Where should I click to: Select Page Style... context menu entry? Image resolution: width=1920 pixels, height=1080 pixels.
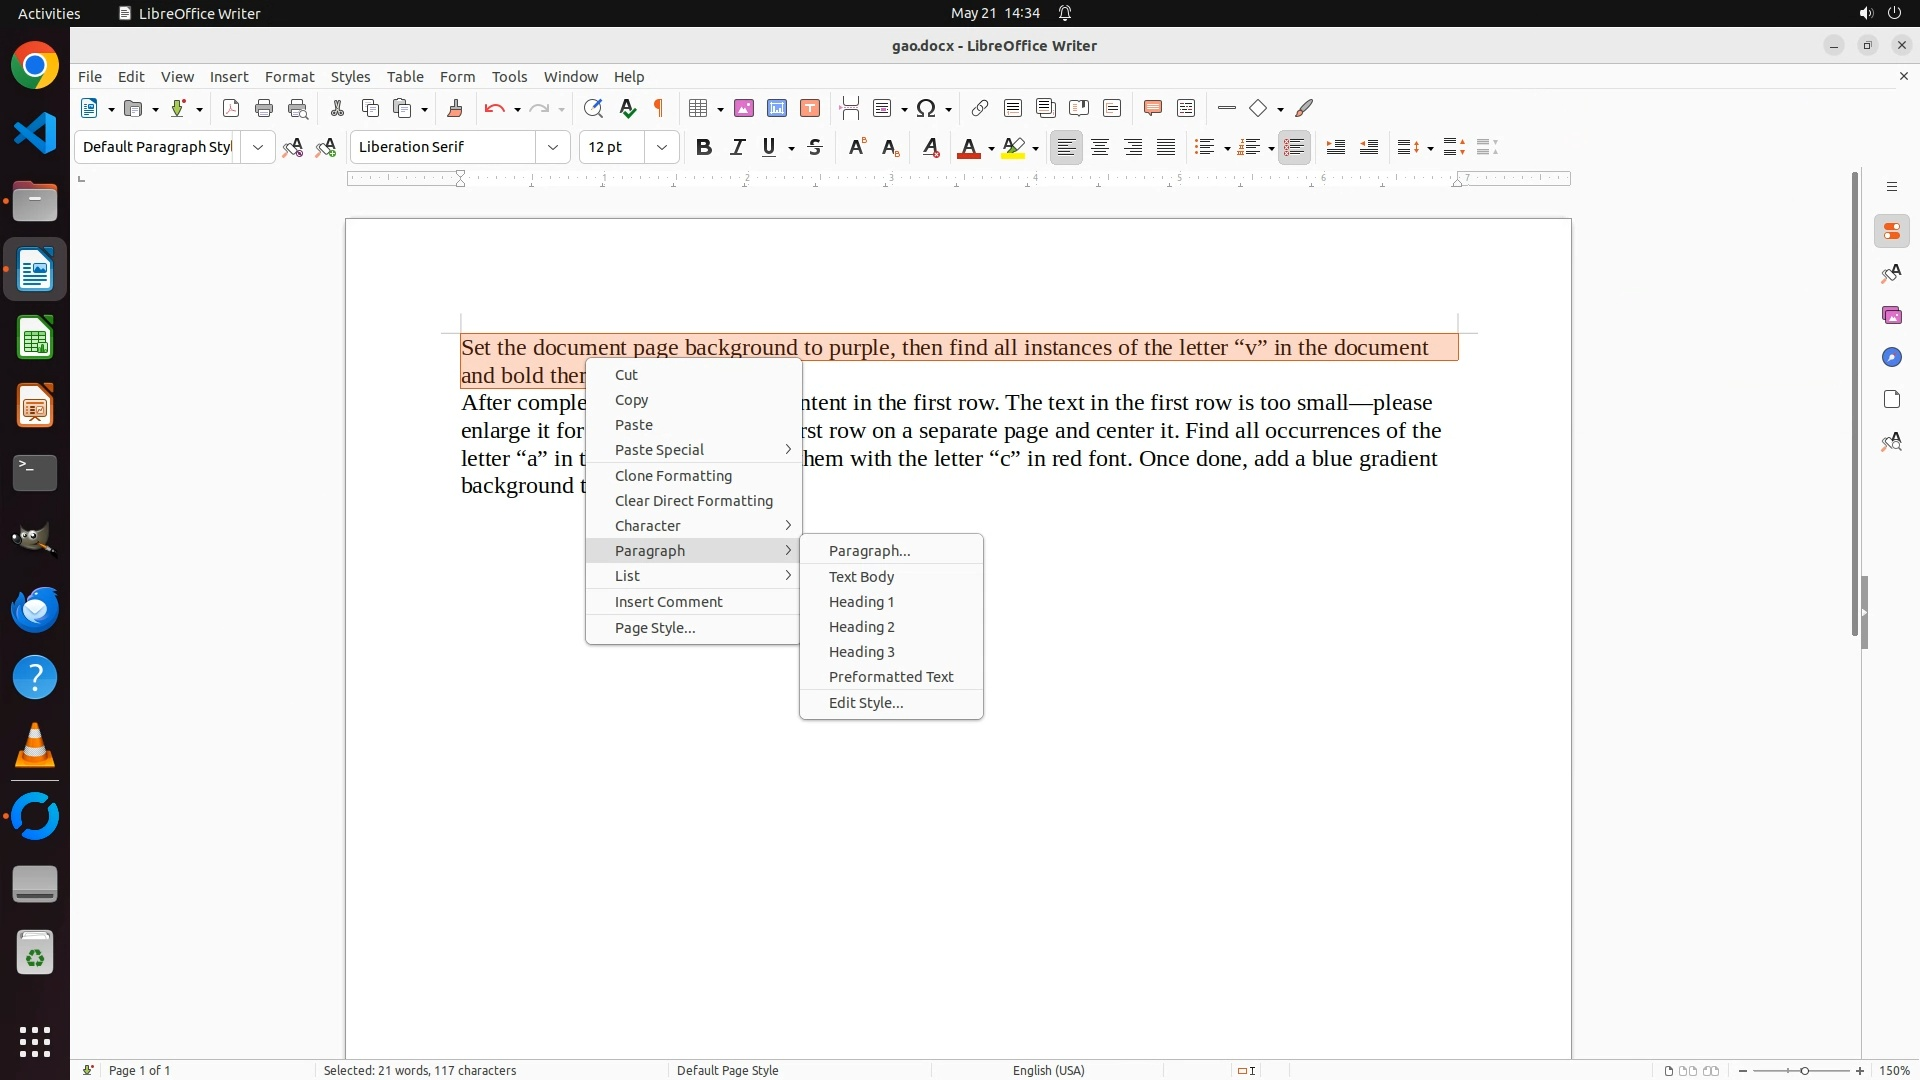coord(655,628)
